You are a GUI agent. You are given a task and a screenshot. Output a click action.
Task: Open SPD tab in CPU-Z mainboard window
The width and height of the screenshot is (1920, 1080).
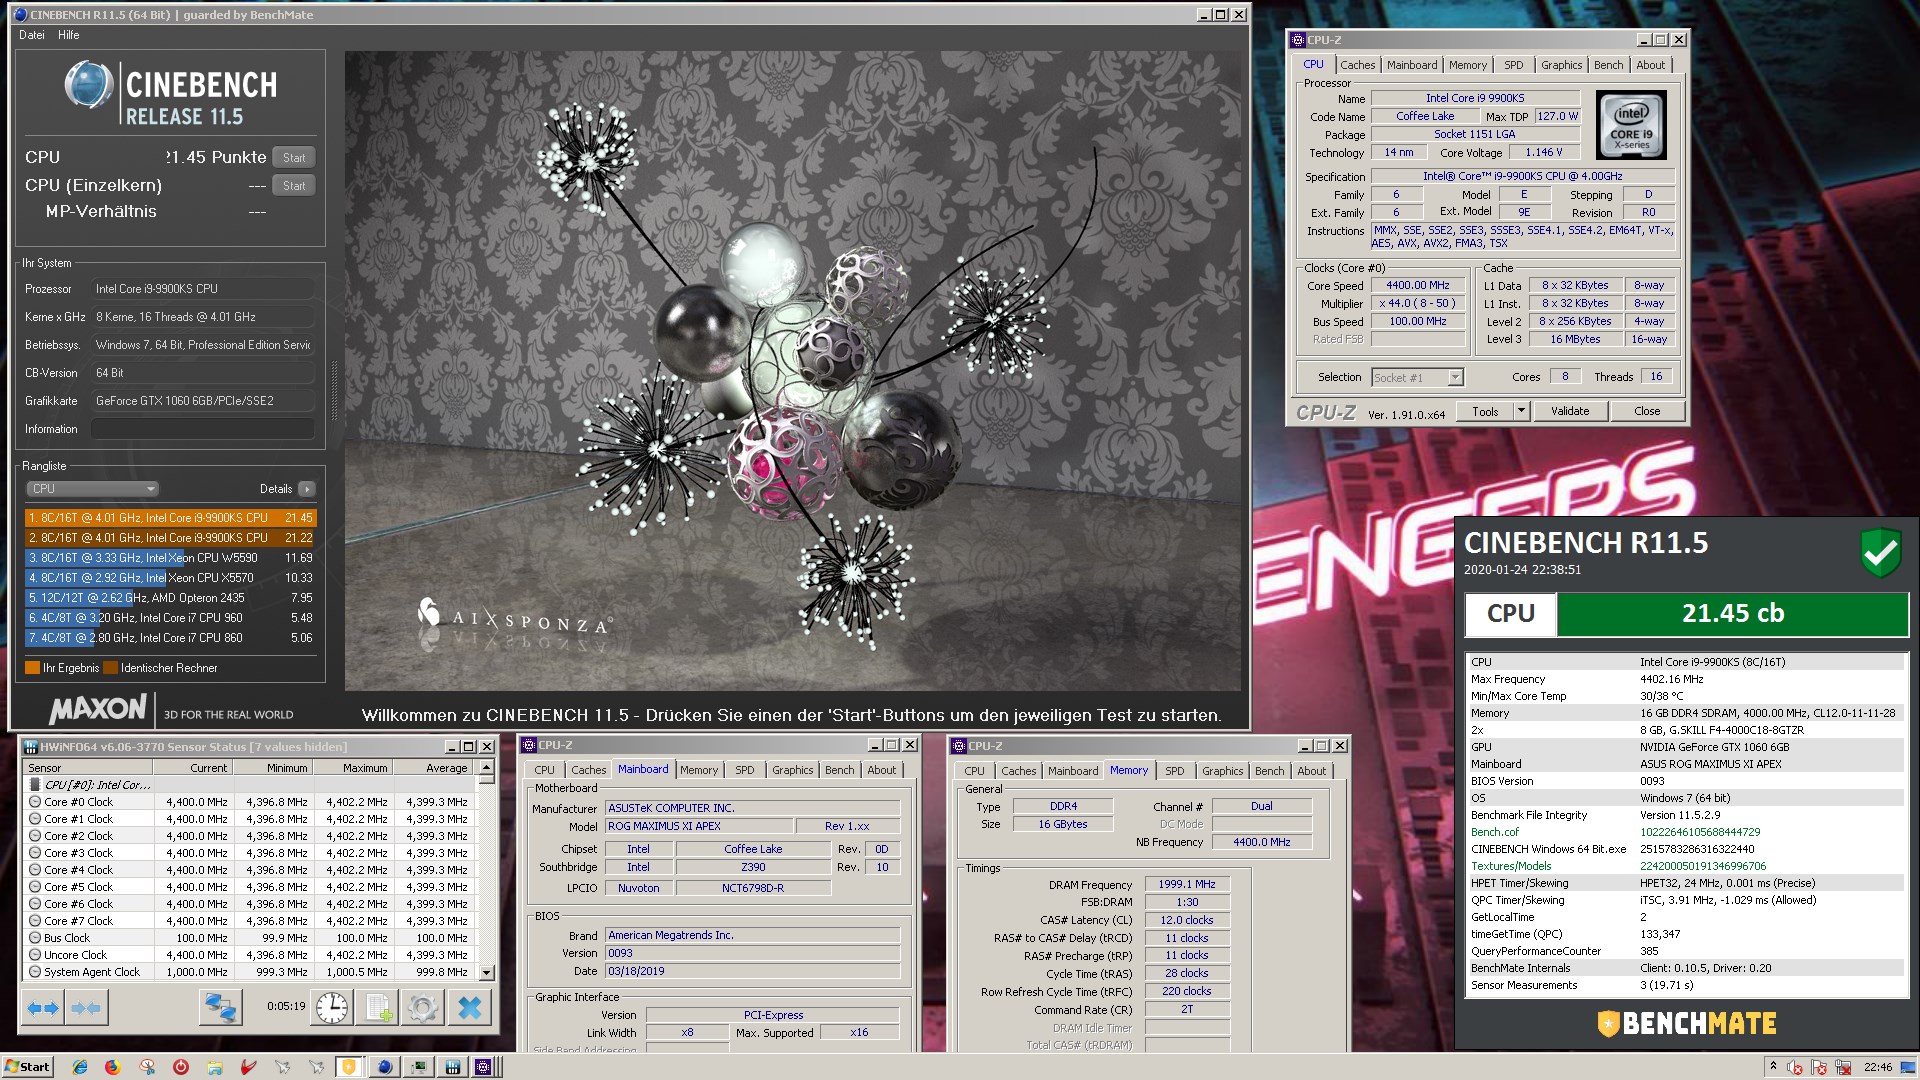(745, 770)
